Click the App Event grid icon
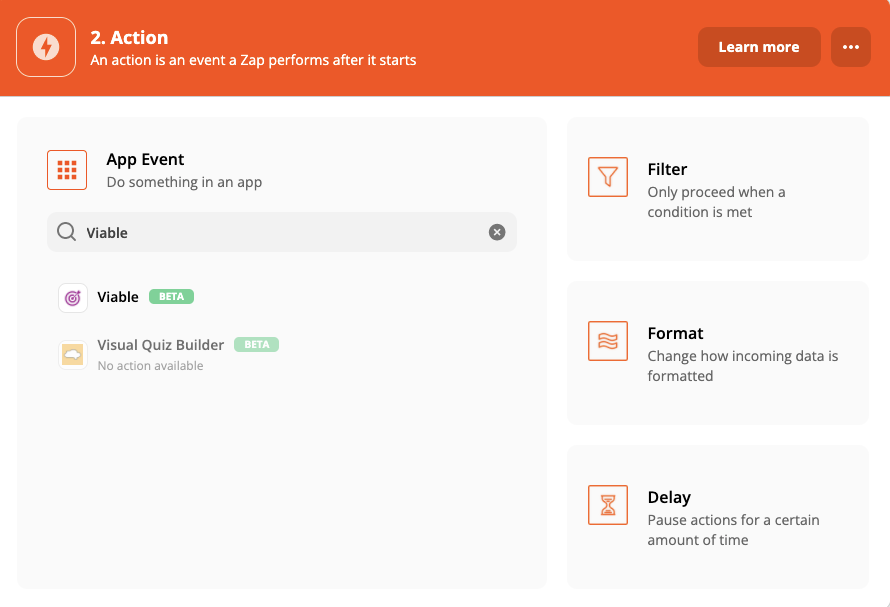 (x=67, y=170)
